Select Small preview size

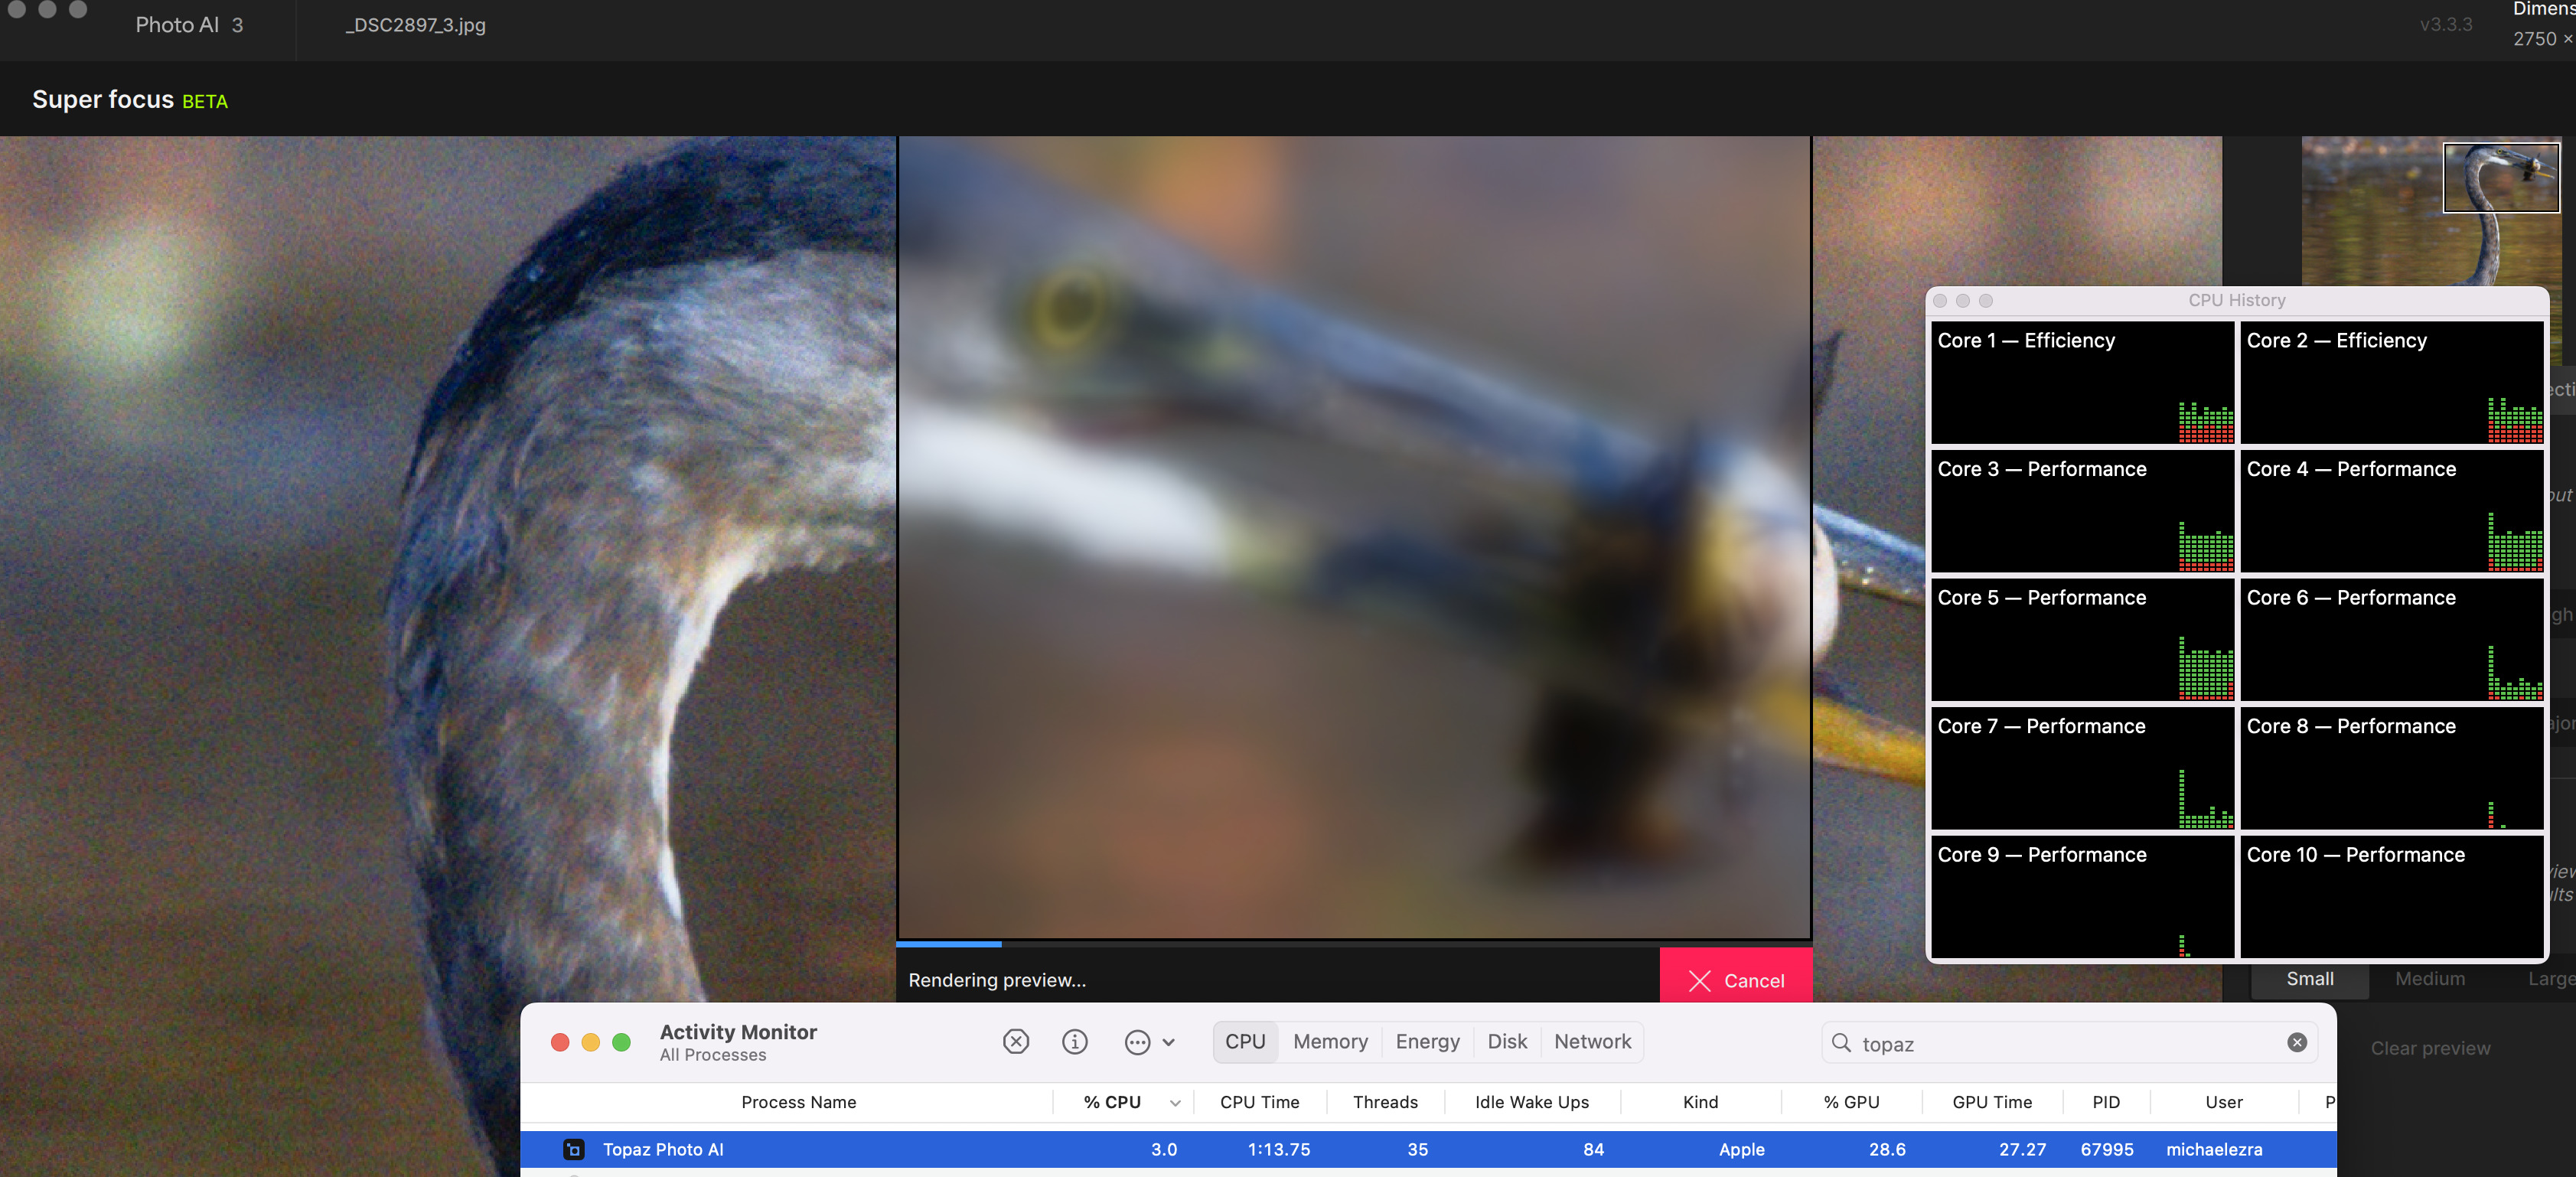click(2309, 979)
